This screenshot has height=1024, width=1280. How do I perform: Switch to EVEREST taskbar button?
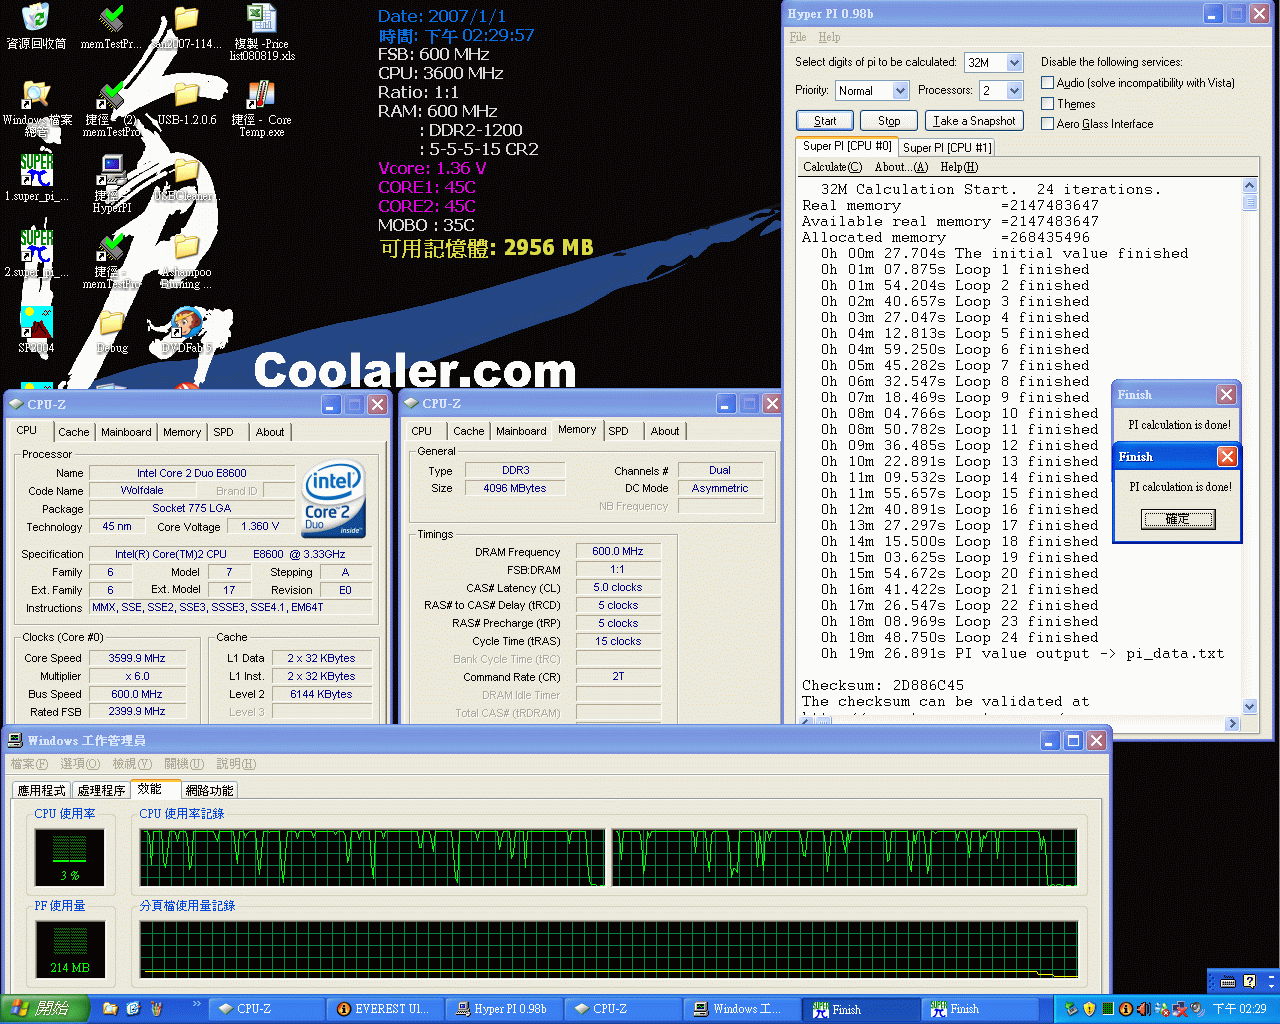click(x=386, y=1009)
